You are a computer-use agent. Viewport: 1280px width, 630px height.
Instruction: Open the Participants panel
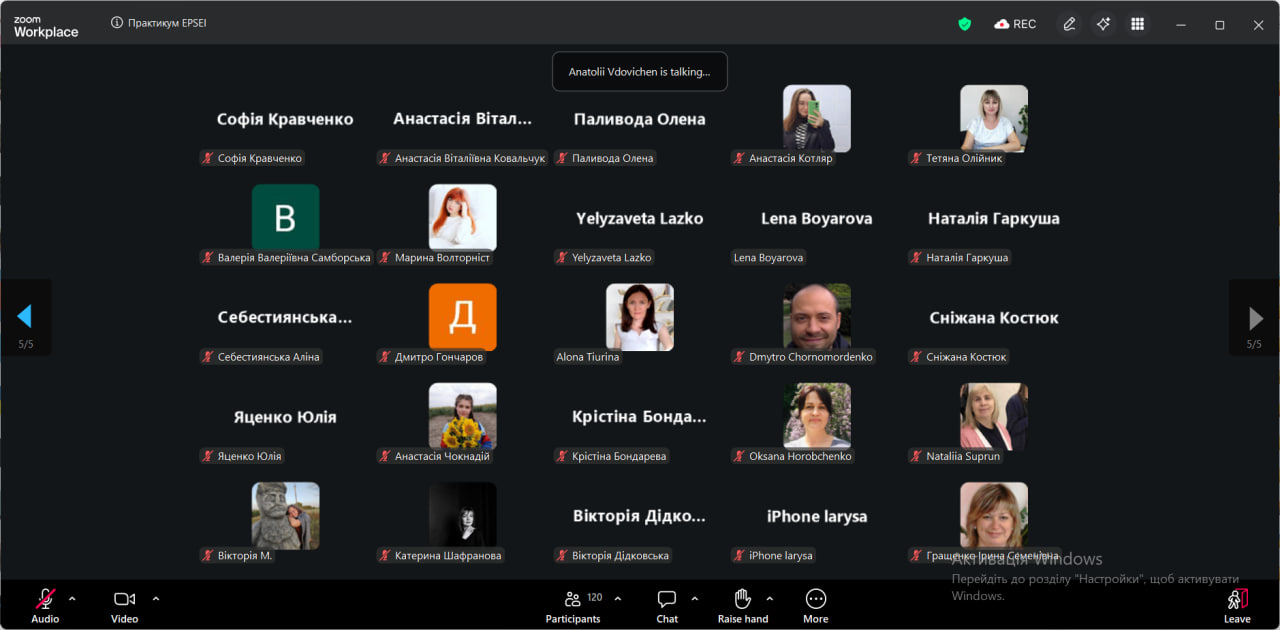[573, 606]
